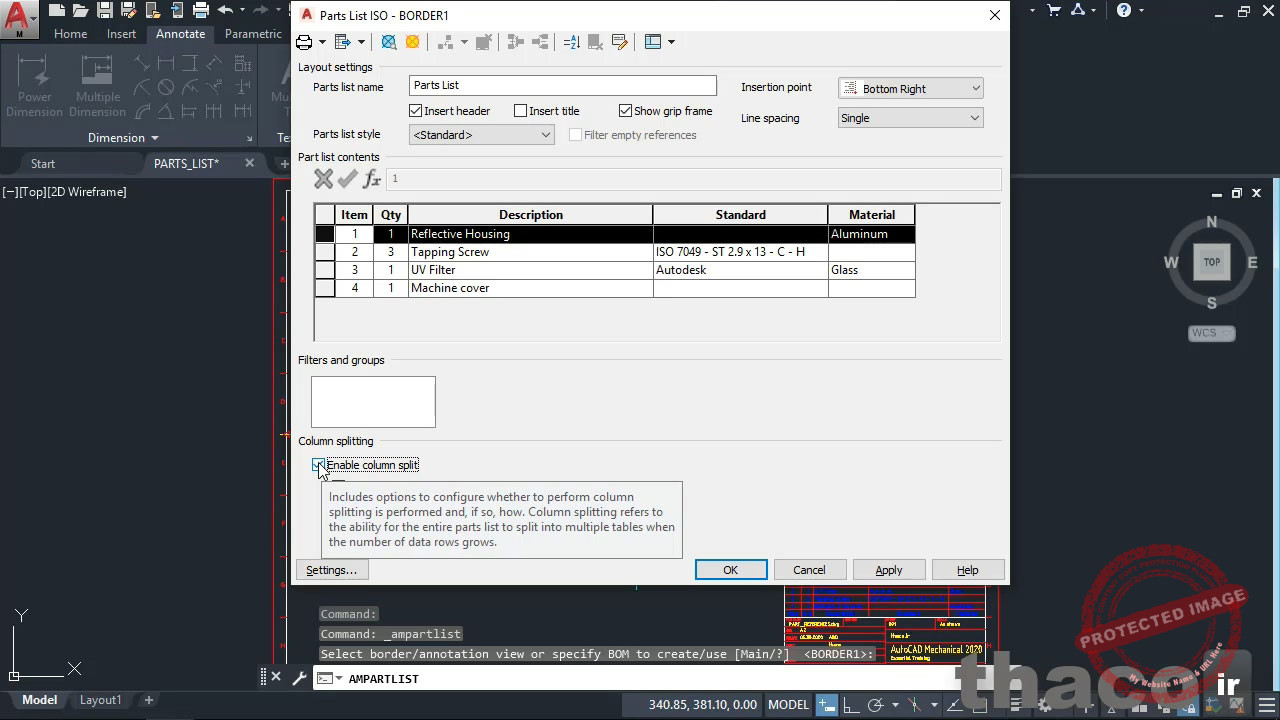Image resolution: width=1280 pixels, height=720 pixels.
Task: Select the Tapping Screw description cell
Action: 530,252
